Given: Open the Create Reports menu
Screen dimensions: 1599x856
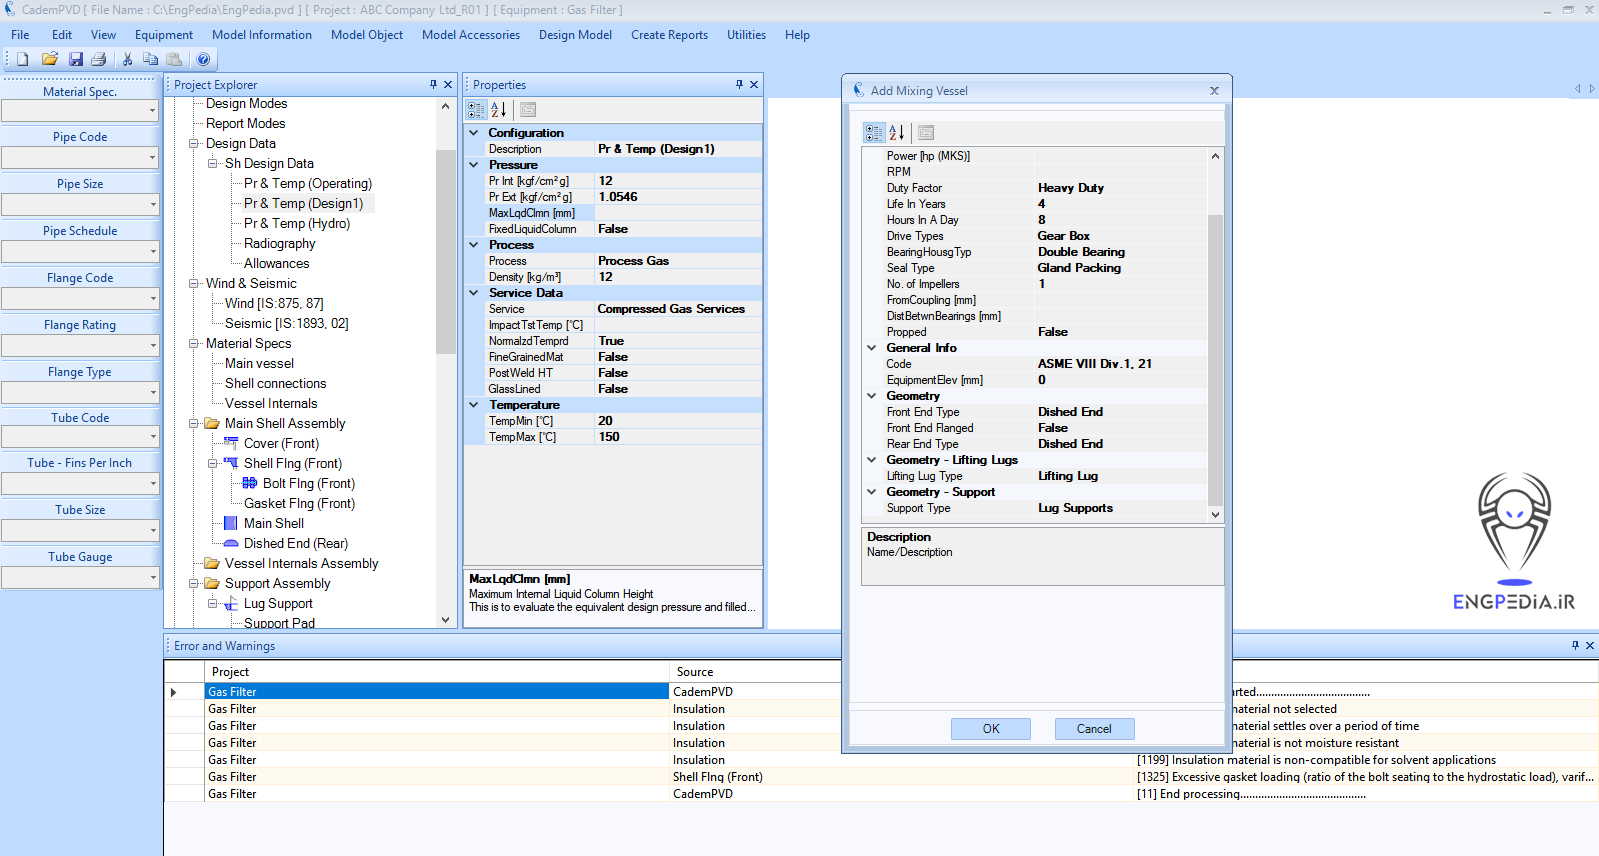Looking at the screenshot, I should click(x=669, y=35).
